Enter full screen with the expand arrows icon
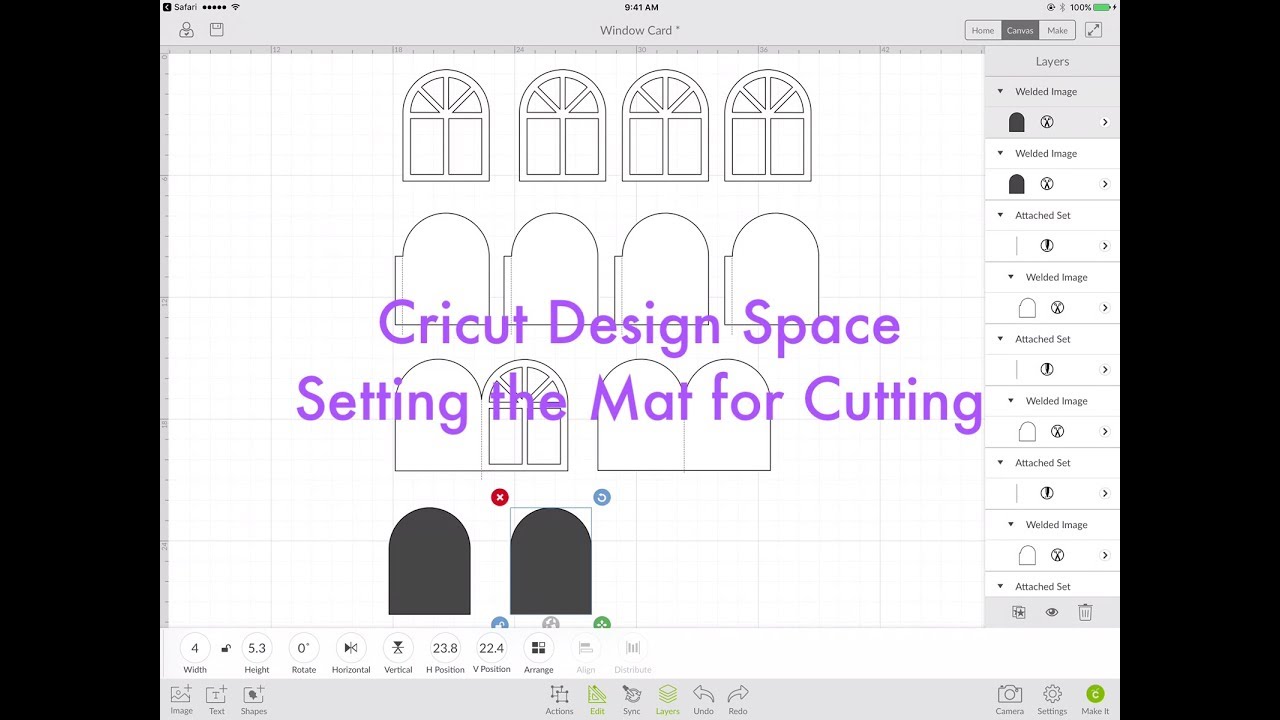Screen dimensions: 1280x720 1093,30
